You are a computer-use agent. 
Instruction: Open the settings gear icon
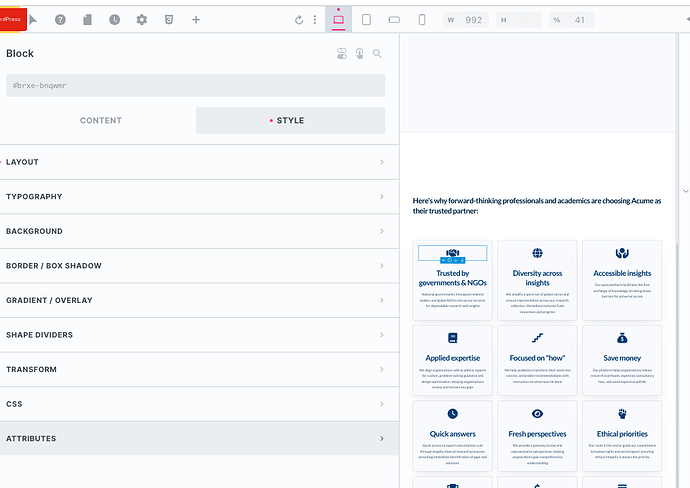tap(142, 19)
